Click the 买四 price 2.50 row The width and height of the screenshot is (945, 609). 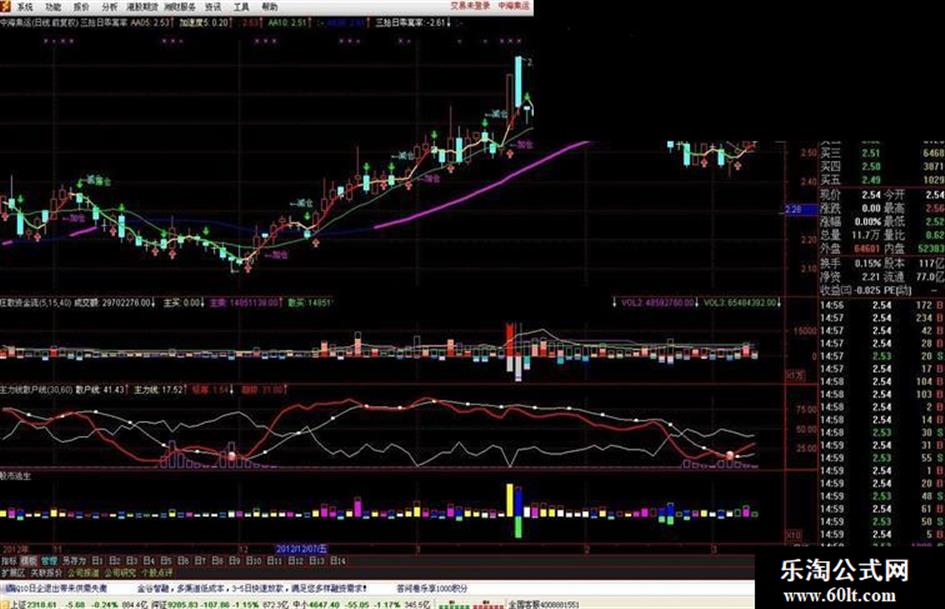point(882,166)
